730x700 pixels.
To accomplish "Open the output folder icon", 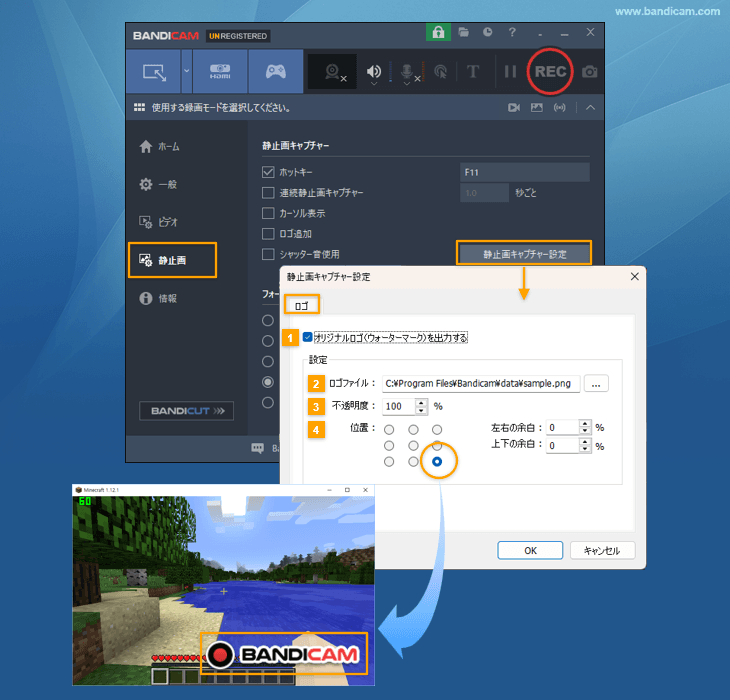I will (x=463, y=32).
